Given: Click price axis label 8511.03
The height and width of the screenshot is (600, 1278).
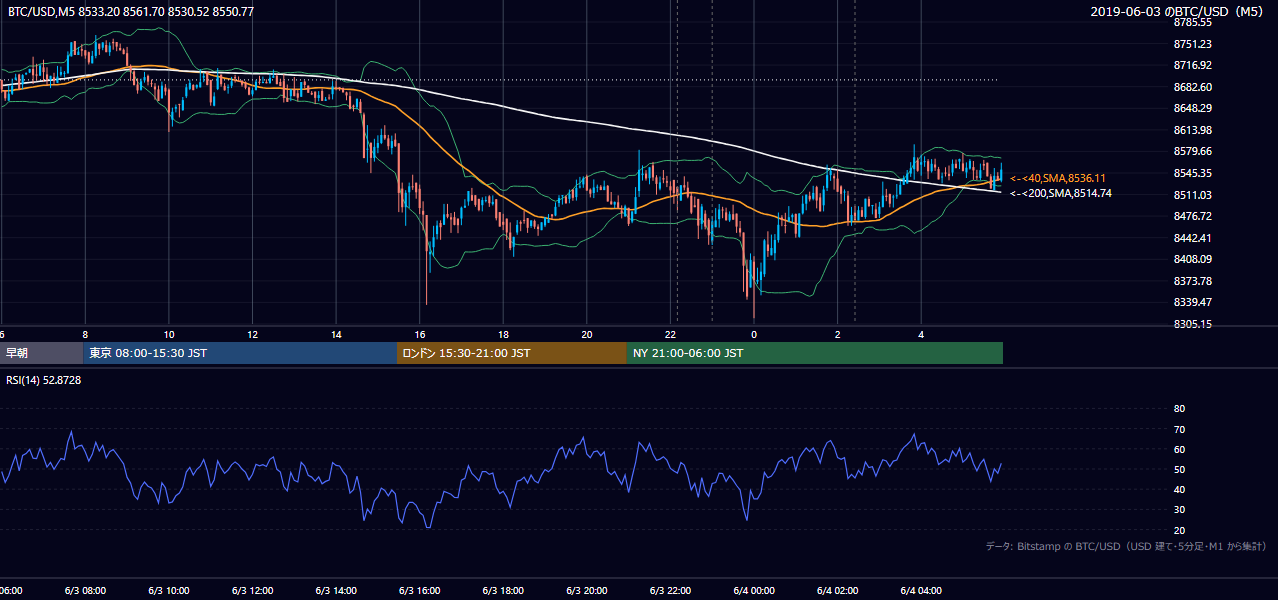Looking at the screenshot, I should click(1193, 195).
